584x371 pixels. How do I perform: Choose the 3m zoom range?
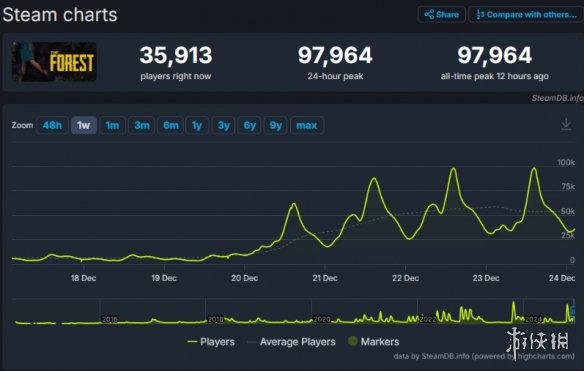pos(142,125)
